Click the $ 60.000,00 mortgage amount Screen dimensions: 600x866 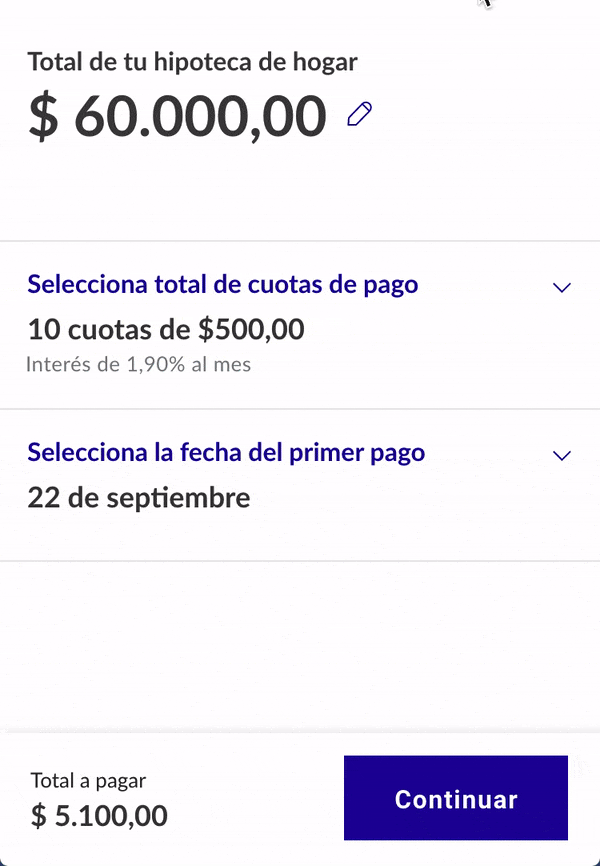pyautogui.click(x=177, y=117)
